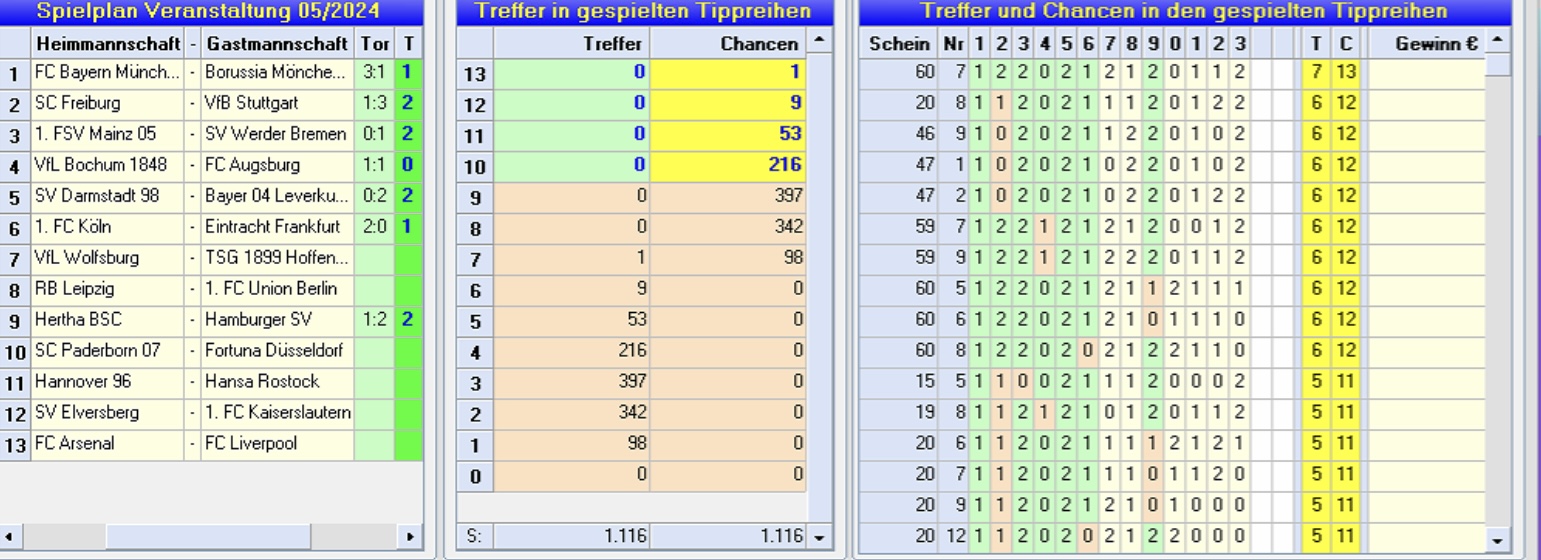
Task: Click the Nr column header
Action: pyautogui.click(x=953, y=43)
